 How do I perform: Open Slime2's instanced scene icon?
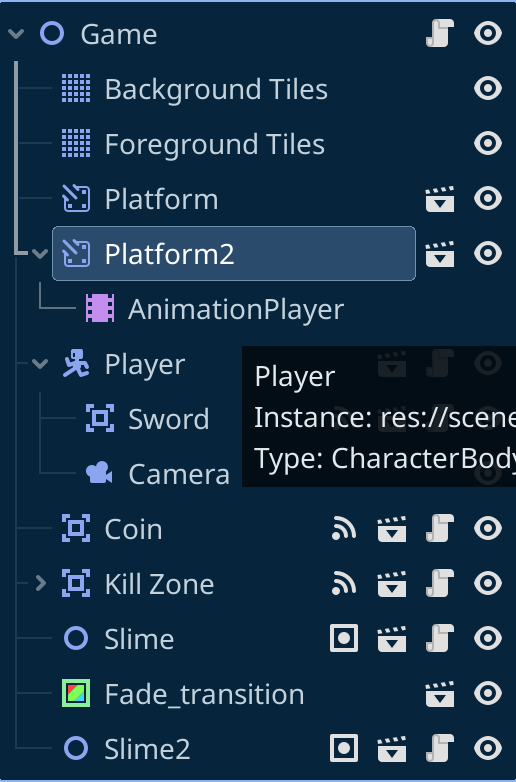coord(392,749)
